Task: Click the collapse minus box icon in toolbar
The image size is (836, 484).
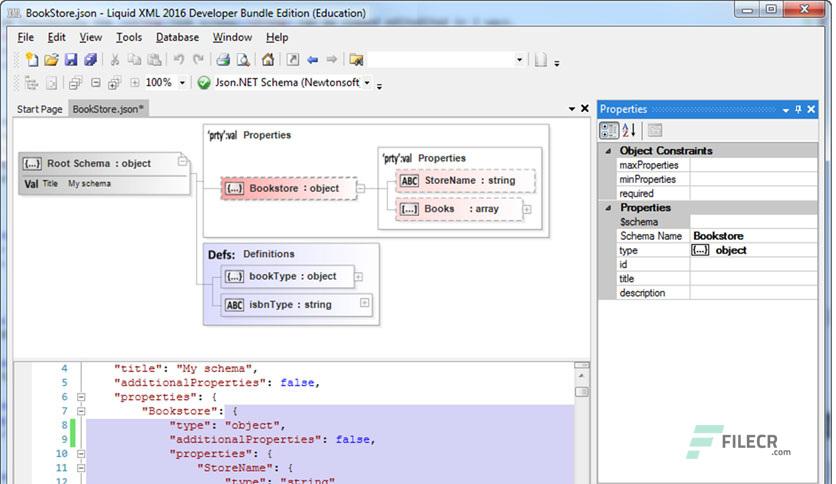Action: [x=95, y=83]
